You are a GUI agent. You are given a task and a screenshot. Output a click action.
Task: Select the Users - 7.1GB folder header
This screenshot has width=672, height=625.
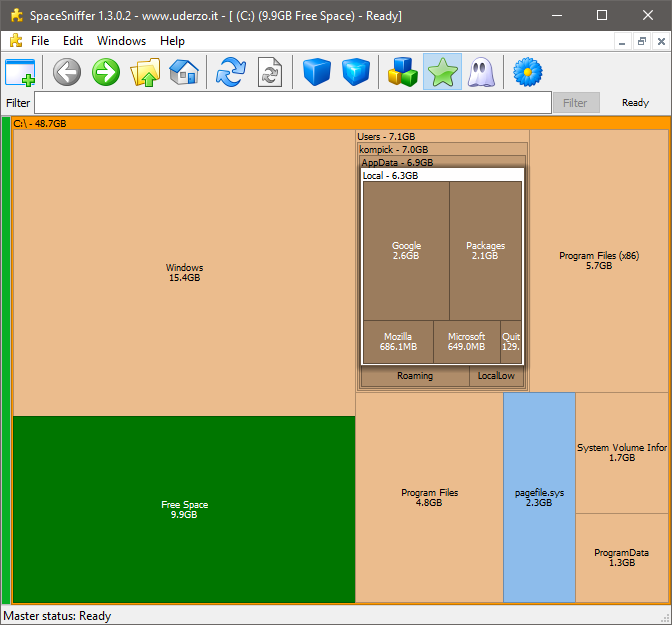(x=442, y=136)
